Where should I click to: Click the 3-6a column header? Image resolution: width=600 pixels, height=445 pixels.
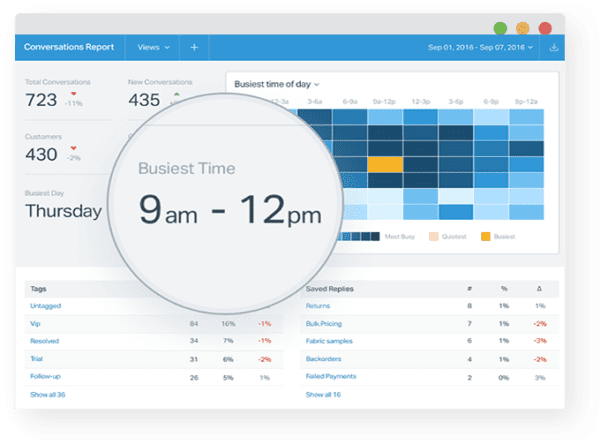(x=315, y=101)
